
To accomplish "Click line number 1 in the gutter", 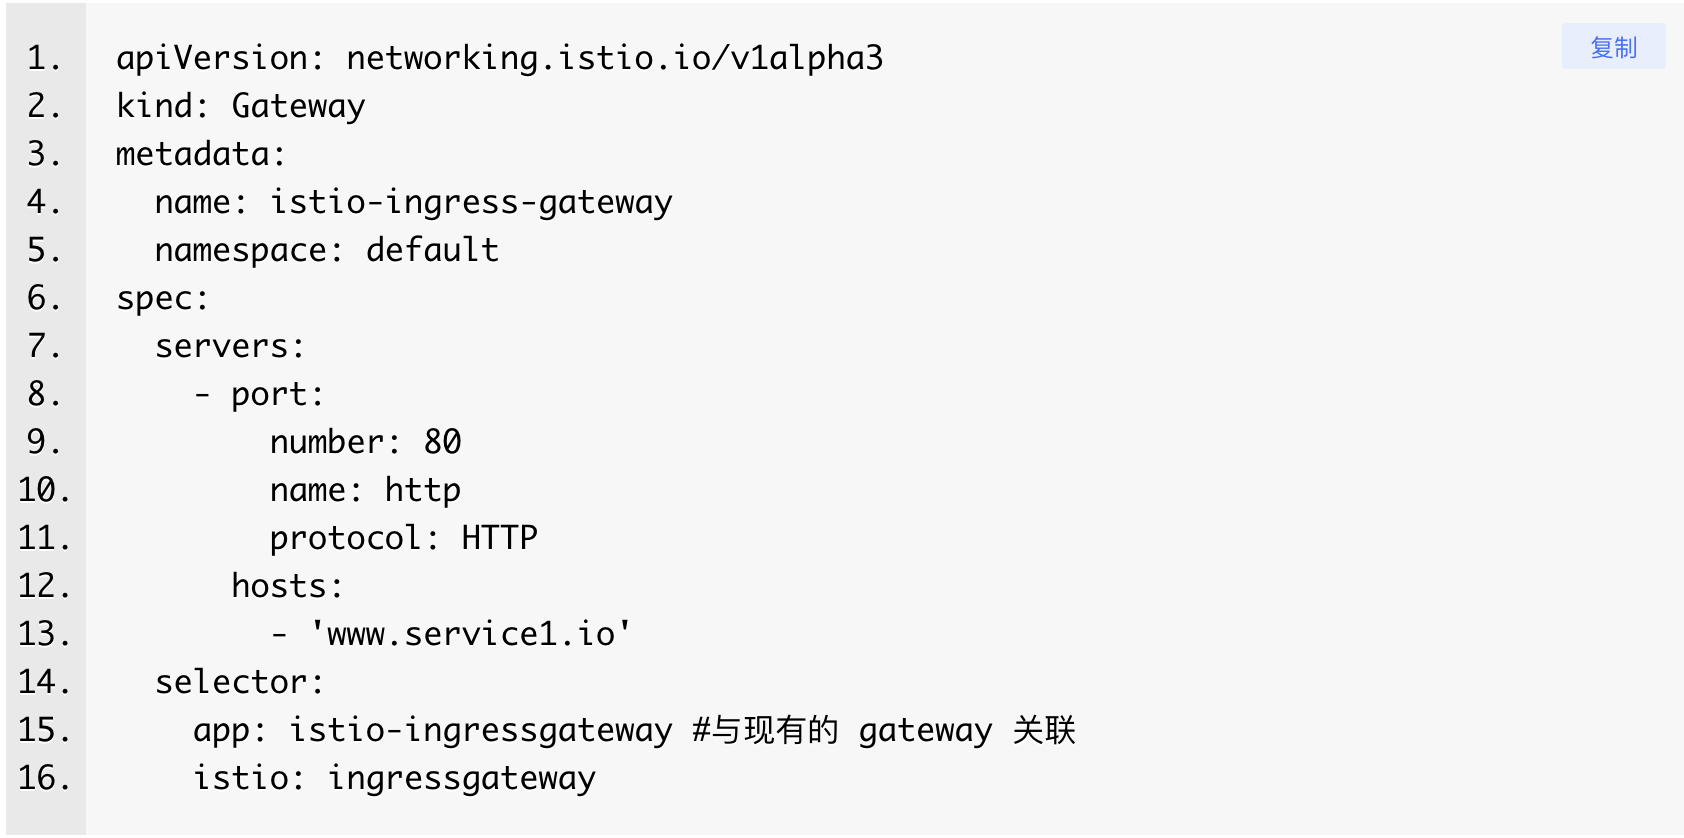I will coord(44,58).
